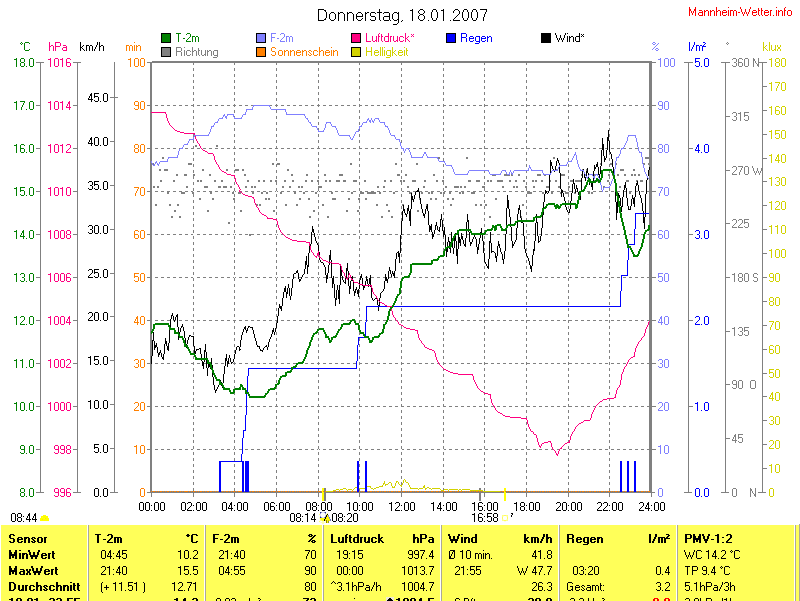Click the (+ 11.51 ) temperature deviation value

click(123, 587)
